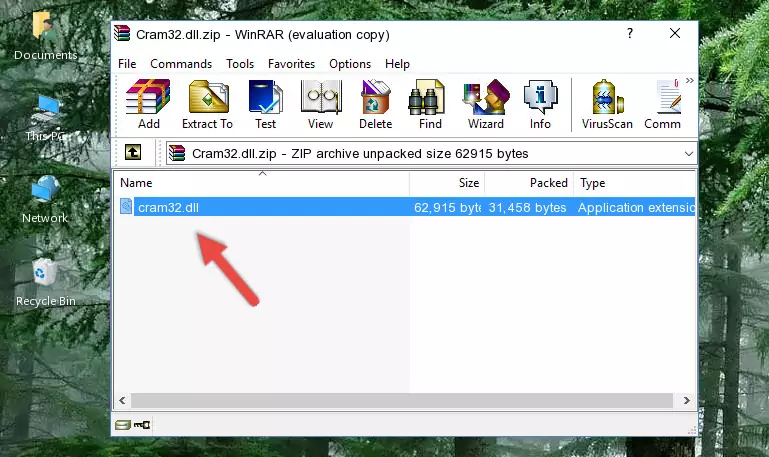Select This PC desktop icon

(45, 118)
